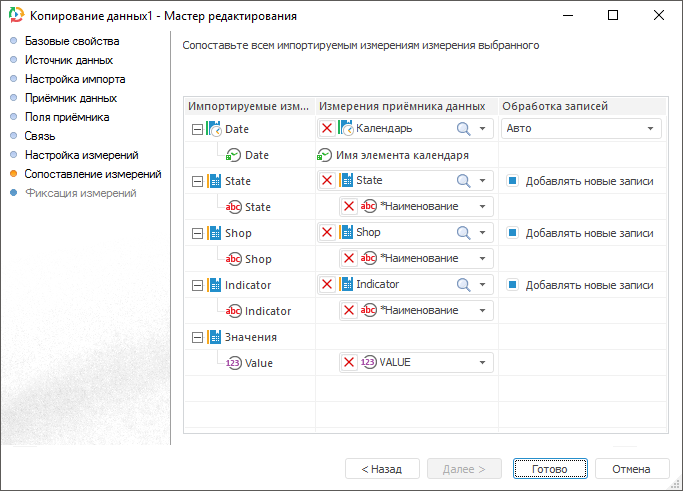Viewport: 683px width, 491px height.
Task: Collapse the Значения tree node
Action: pos(195,337)
